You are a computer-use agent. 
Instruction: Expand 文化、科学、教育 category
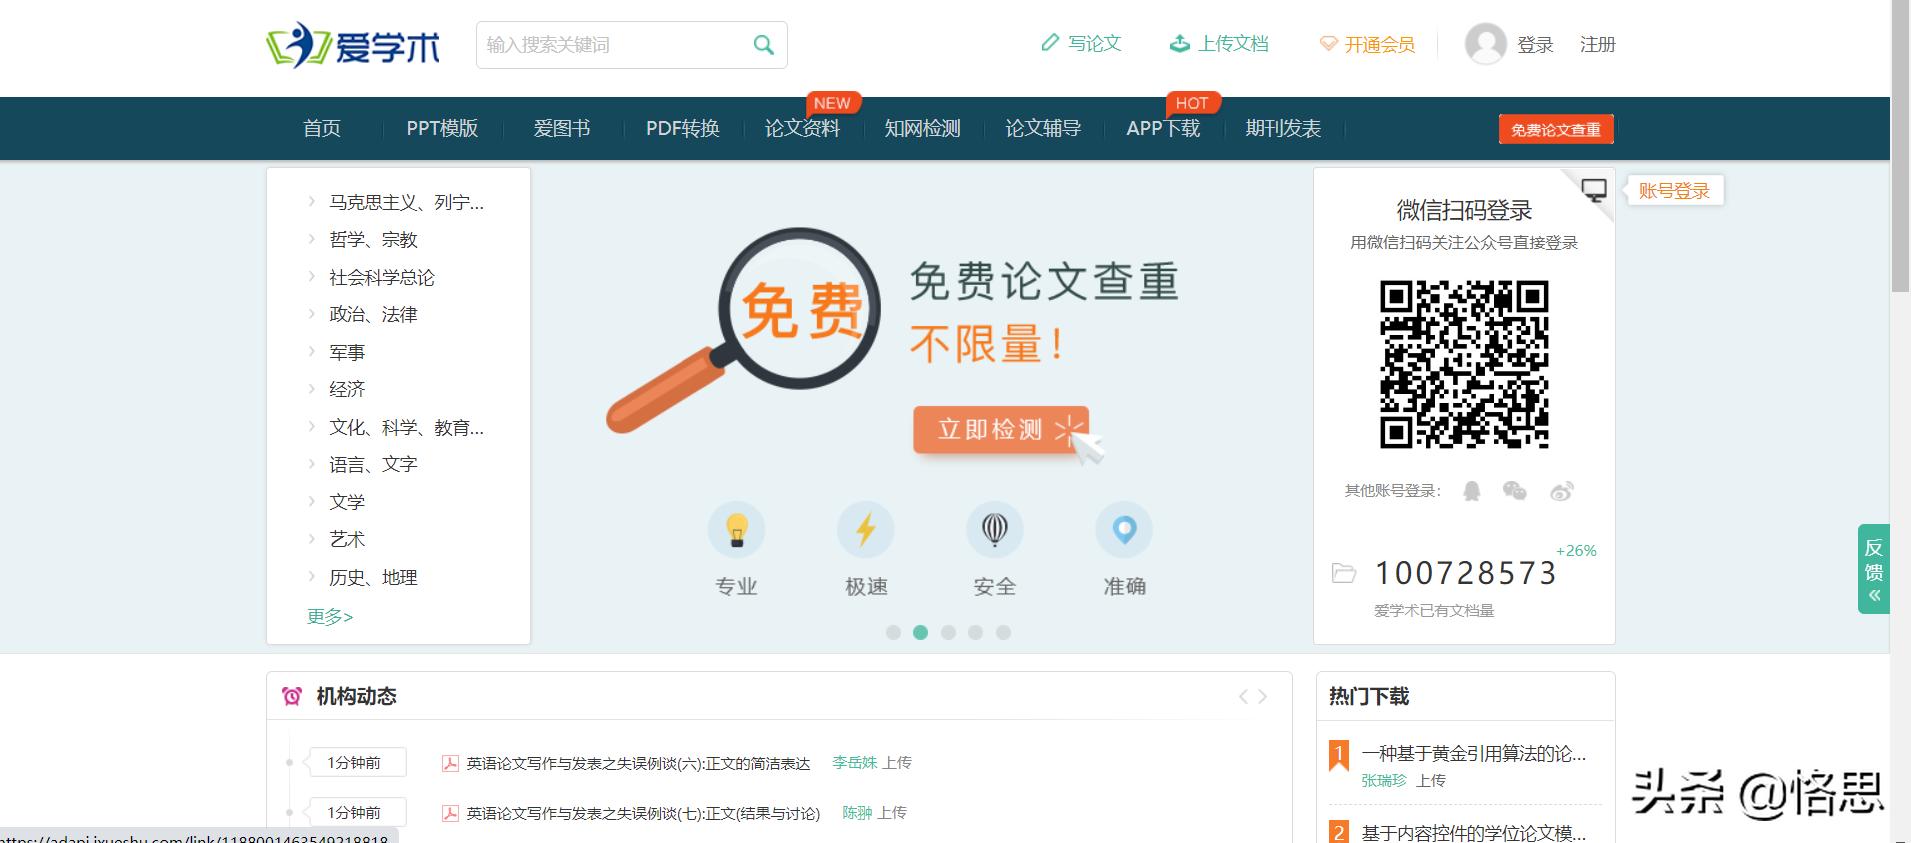point(406,427)
